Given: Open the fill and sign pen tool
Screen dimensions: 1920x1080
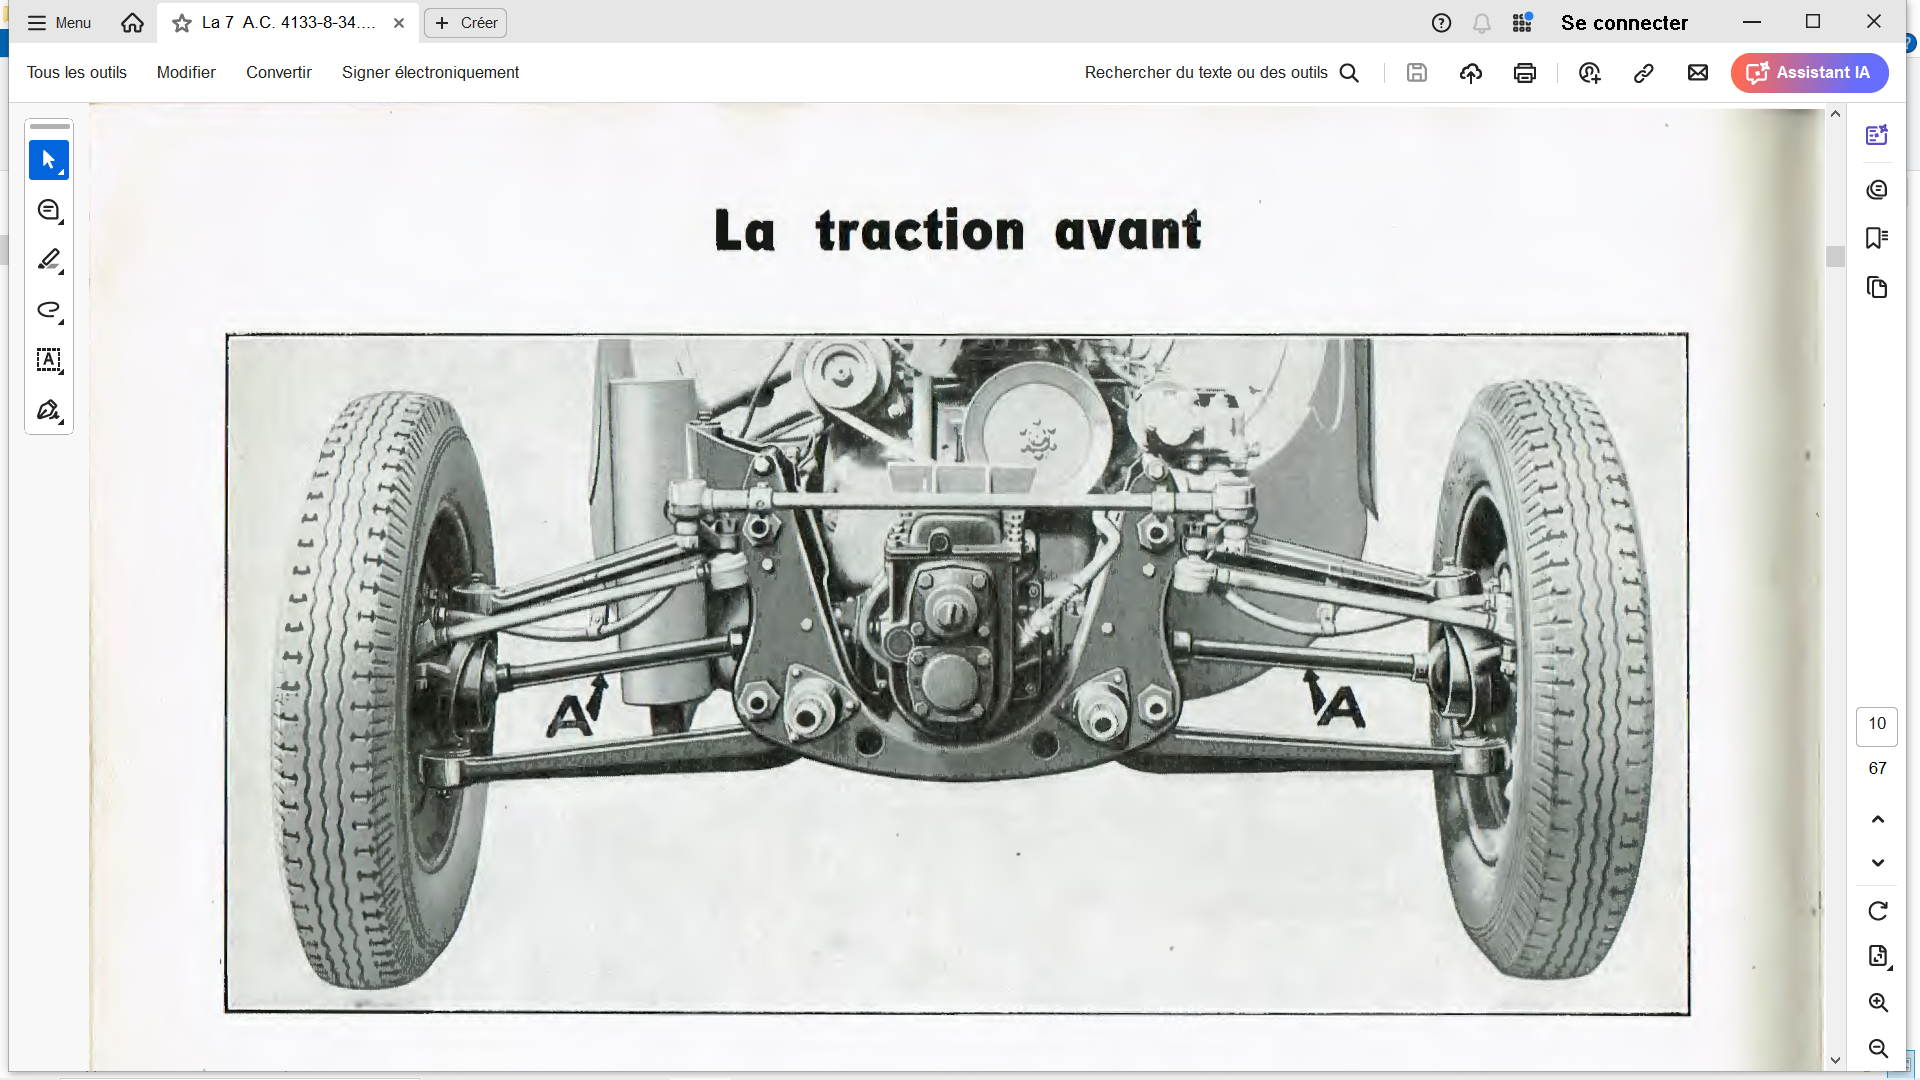Looking at the screenshot, I should tap(48, 410).
